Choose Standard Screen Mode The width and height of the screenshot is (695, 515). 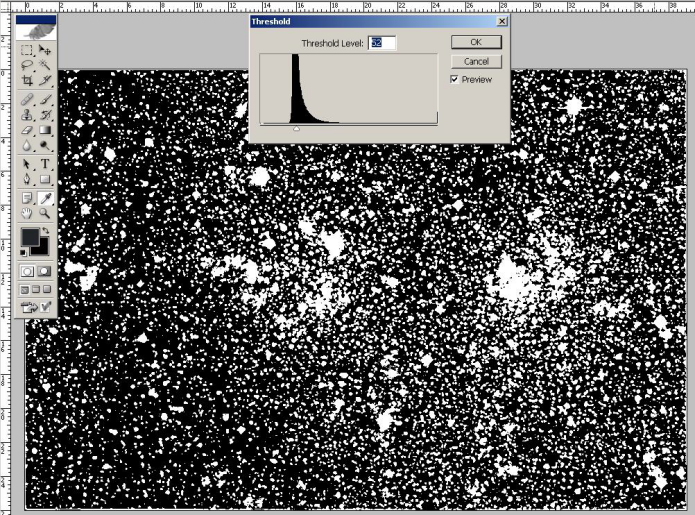tap(25, 290)
